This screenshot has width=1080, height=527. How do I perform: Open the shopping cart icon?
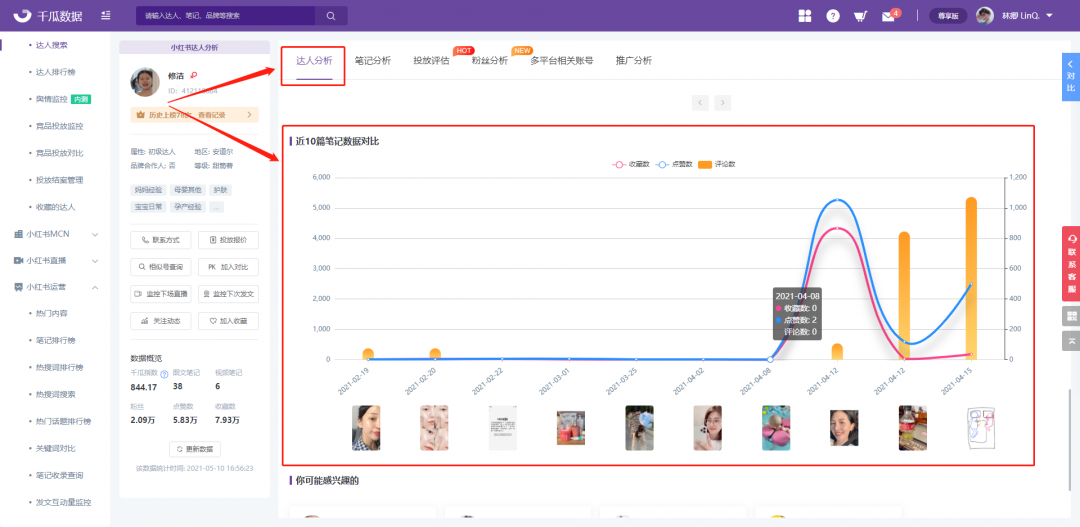[x=860, y=16]
